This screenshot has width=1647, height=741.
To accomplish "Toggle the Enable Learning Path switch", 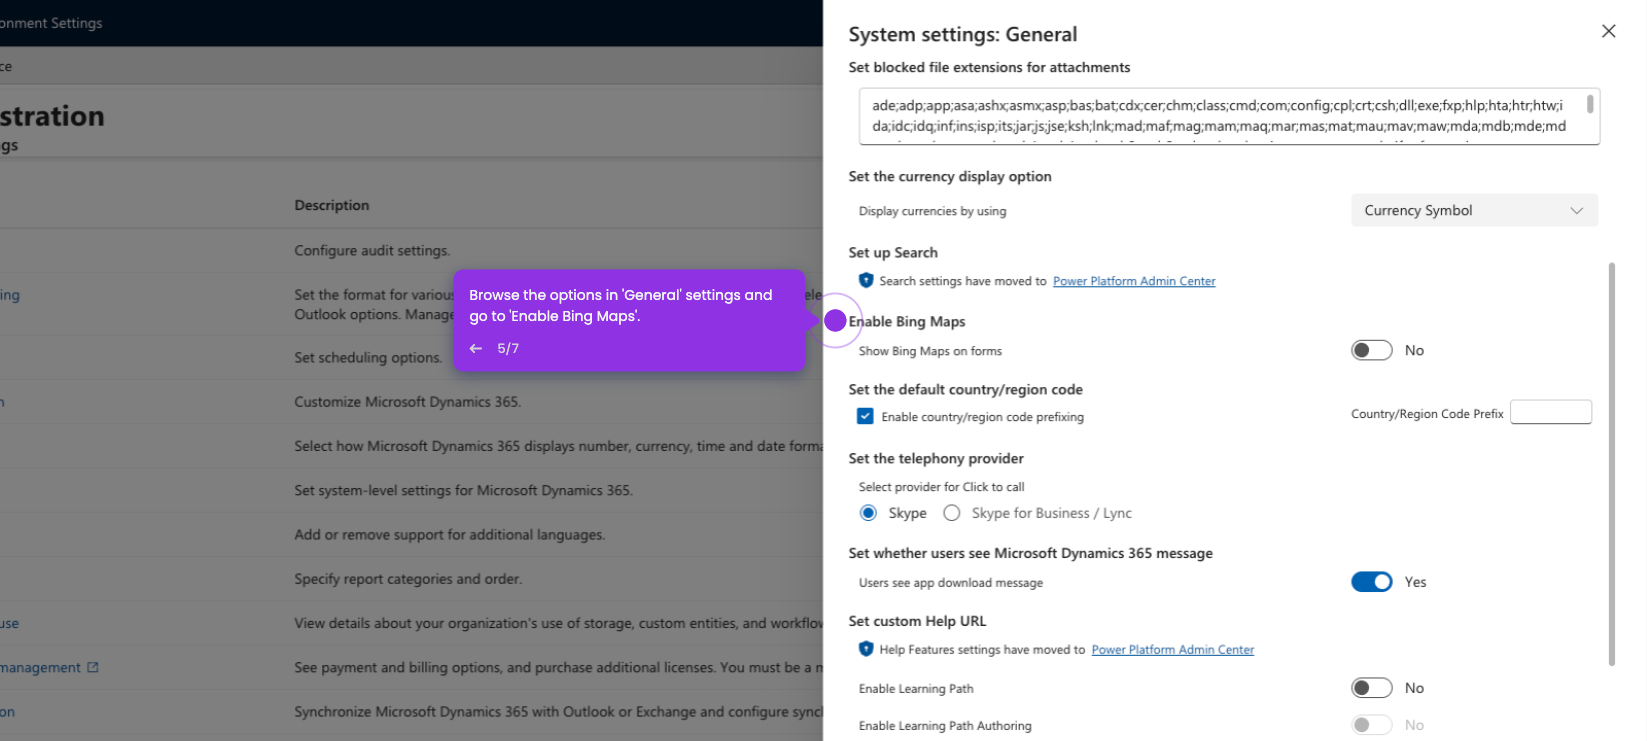I will point(1371,688).
